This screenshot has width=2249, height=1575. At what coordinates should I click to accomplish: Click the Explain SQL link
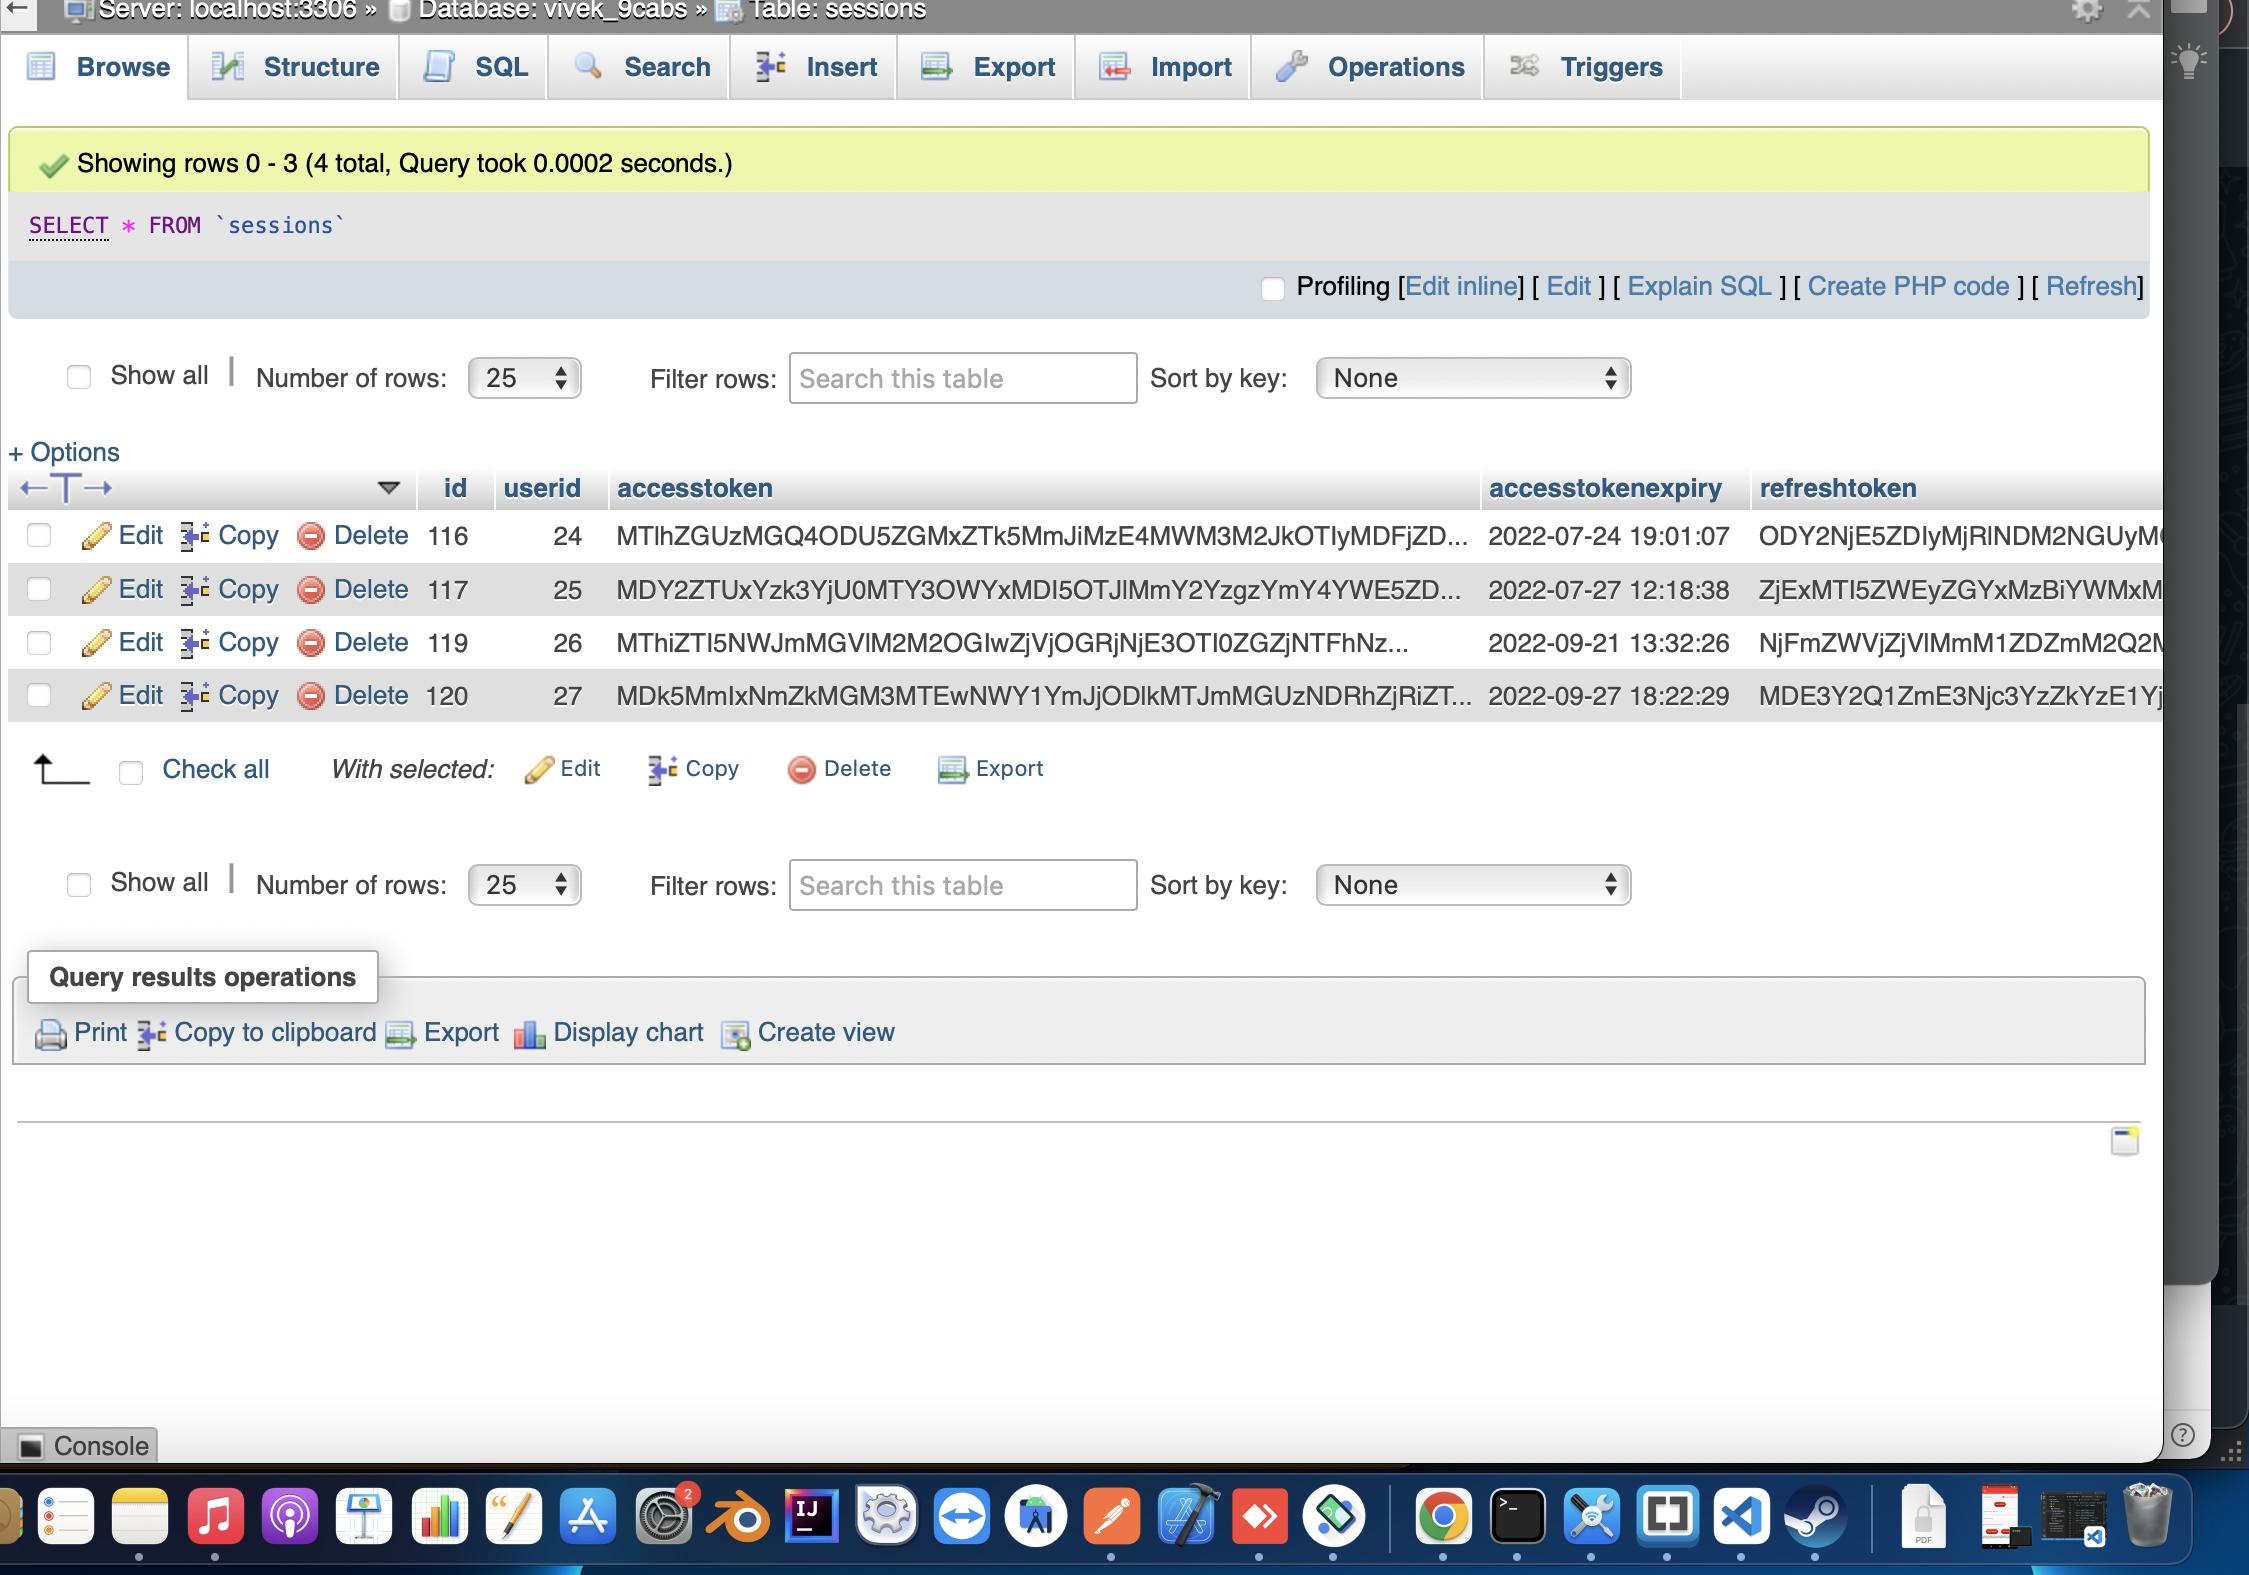(x=1700, y=285)
